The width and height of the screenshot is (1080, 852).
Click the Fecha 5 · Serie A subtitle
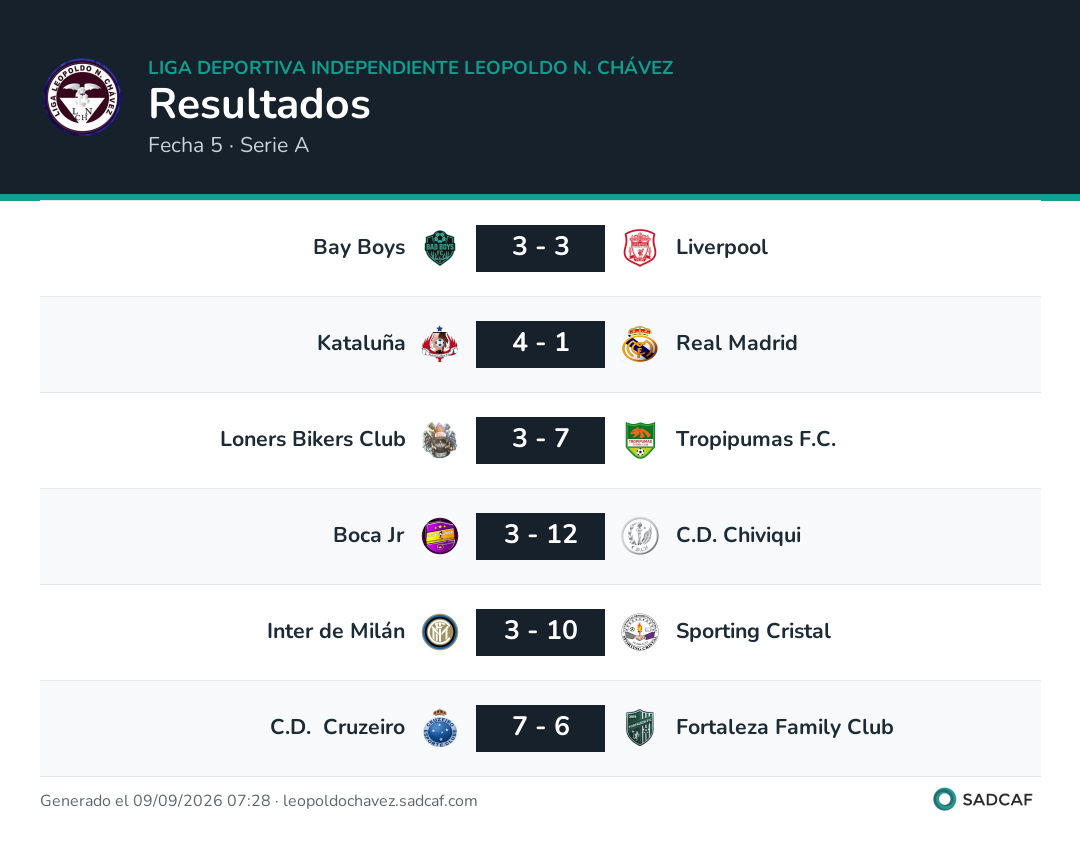tap(229, 145)
